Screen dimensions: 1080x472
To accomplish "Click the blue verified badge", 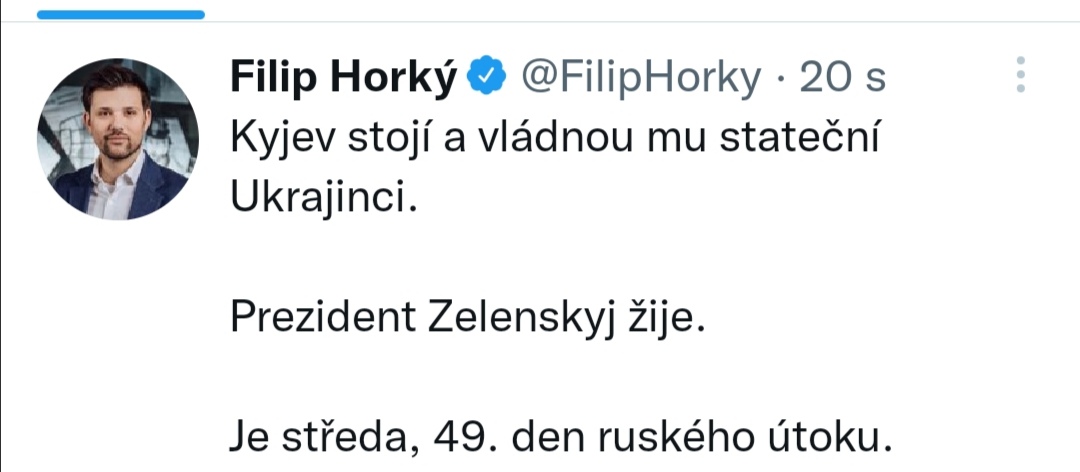I will 489,77.
